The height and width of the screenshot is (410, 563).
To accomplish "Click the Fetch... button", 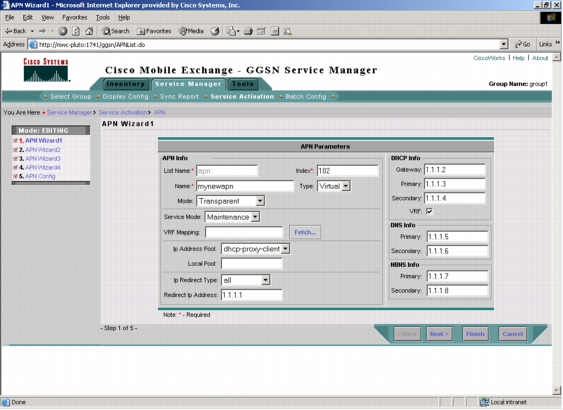I will tap(305, 232).
